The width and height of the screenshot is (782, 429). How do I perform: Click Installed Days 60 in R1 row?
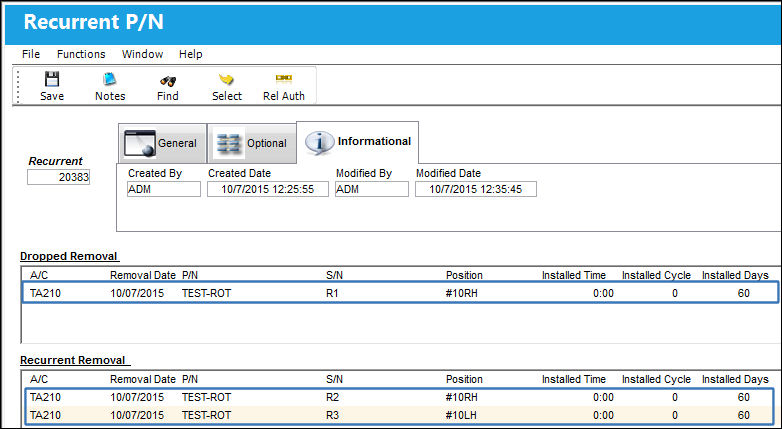(x=744, y=293)
